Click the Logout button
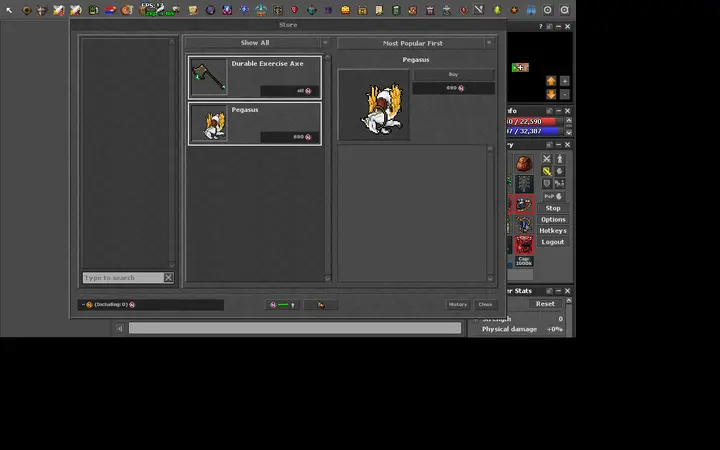Screen dimensions: 720x450 553,242
